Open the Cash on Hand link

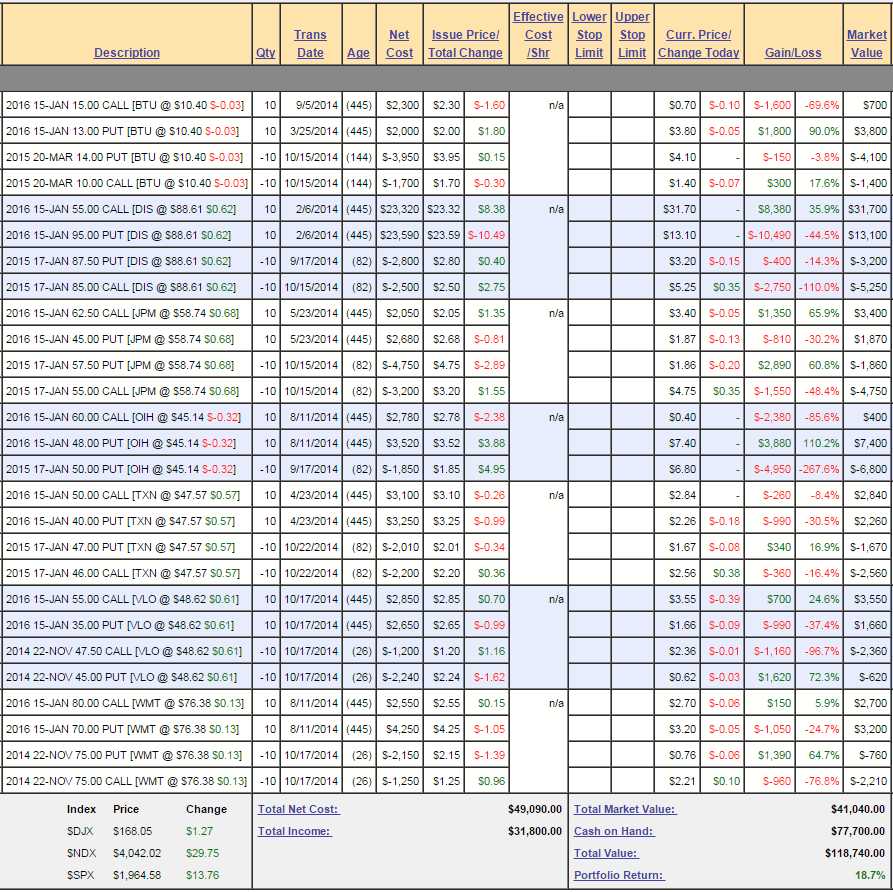tap(613, 831)
